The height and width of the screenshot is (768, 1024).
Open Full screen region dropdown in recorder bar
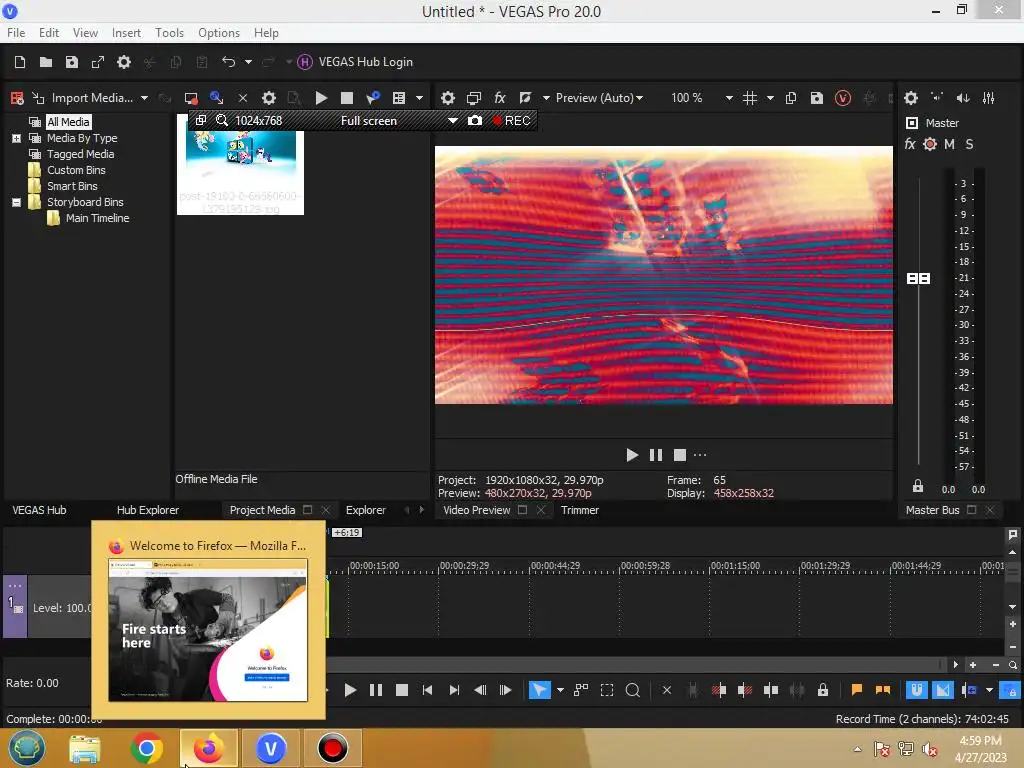pyautogui.click(x=452, y=121)
